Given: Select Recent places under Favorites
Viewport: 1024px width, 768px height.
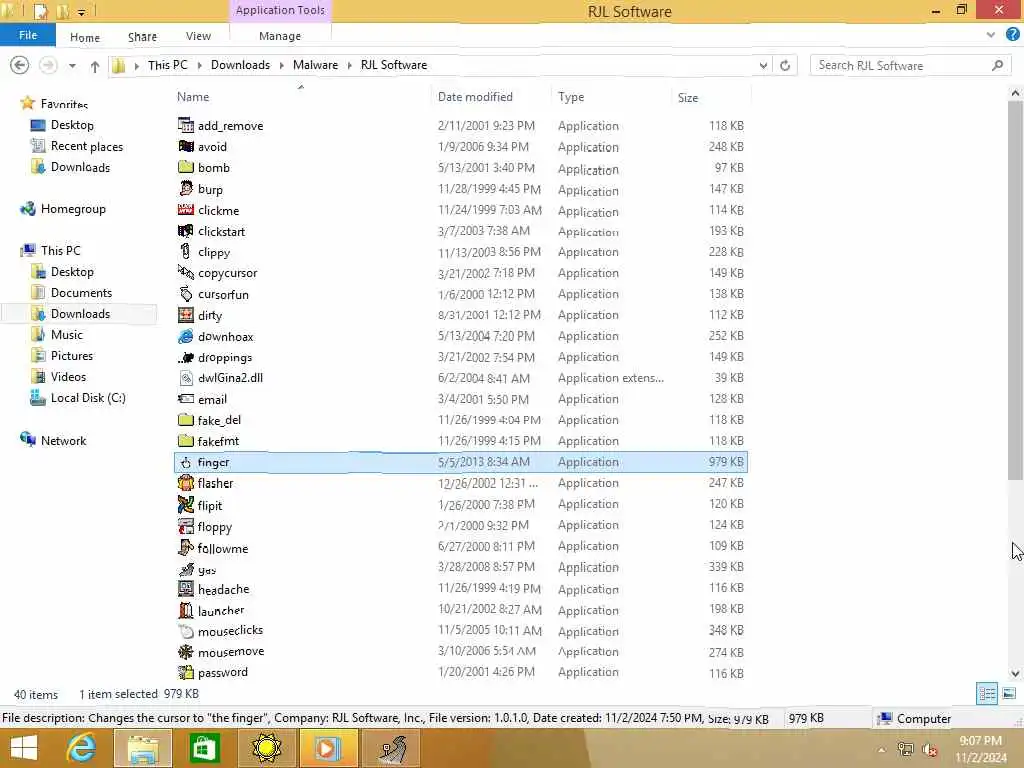Looking at the screenshot, I should tap(86, 146).
